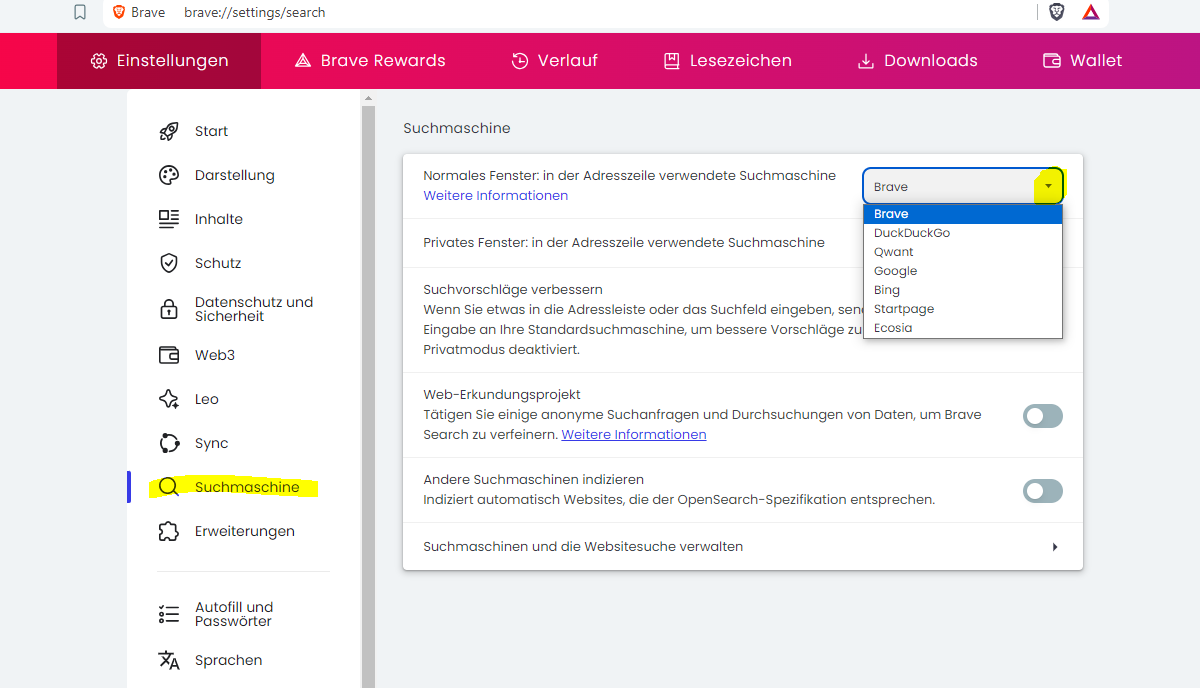Switch to the Verlauf tab label

tap(568, 61)
